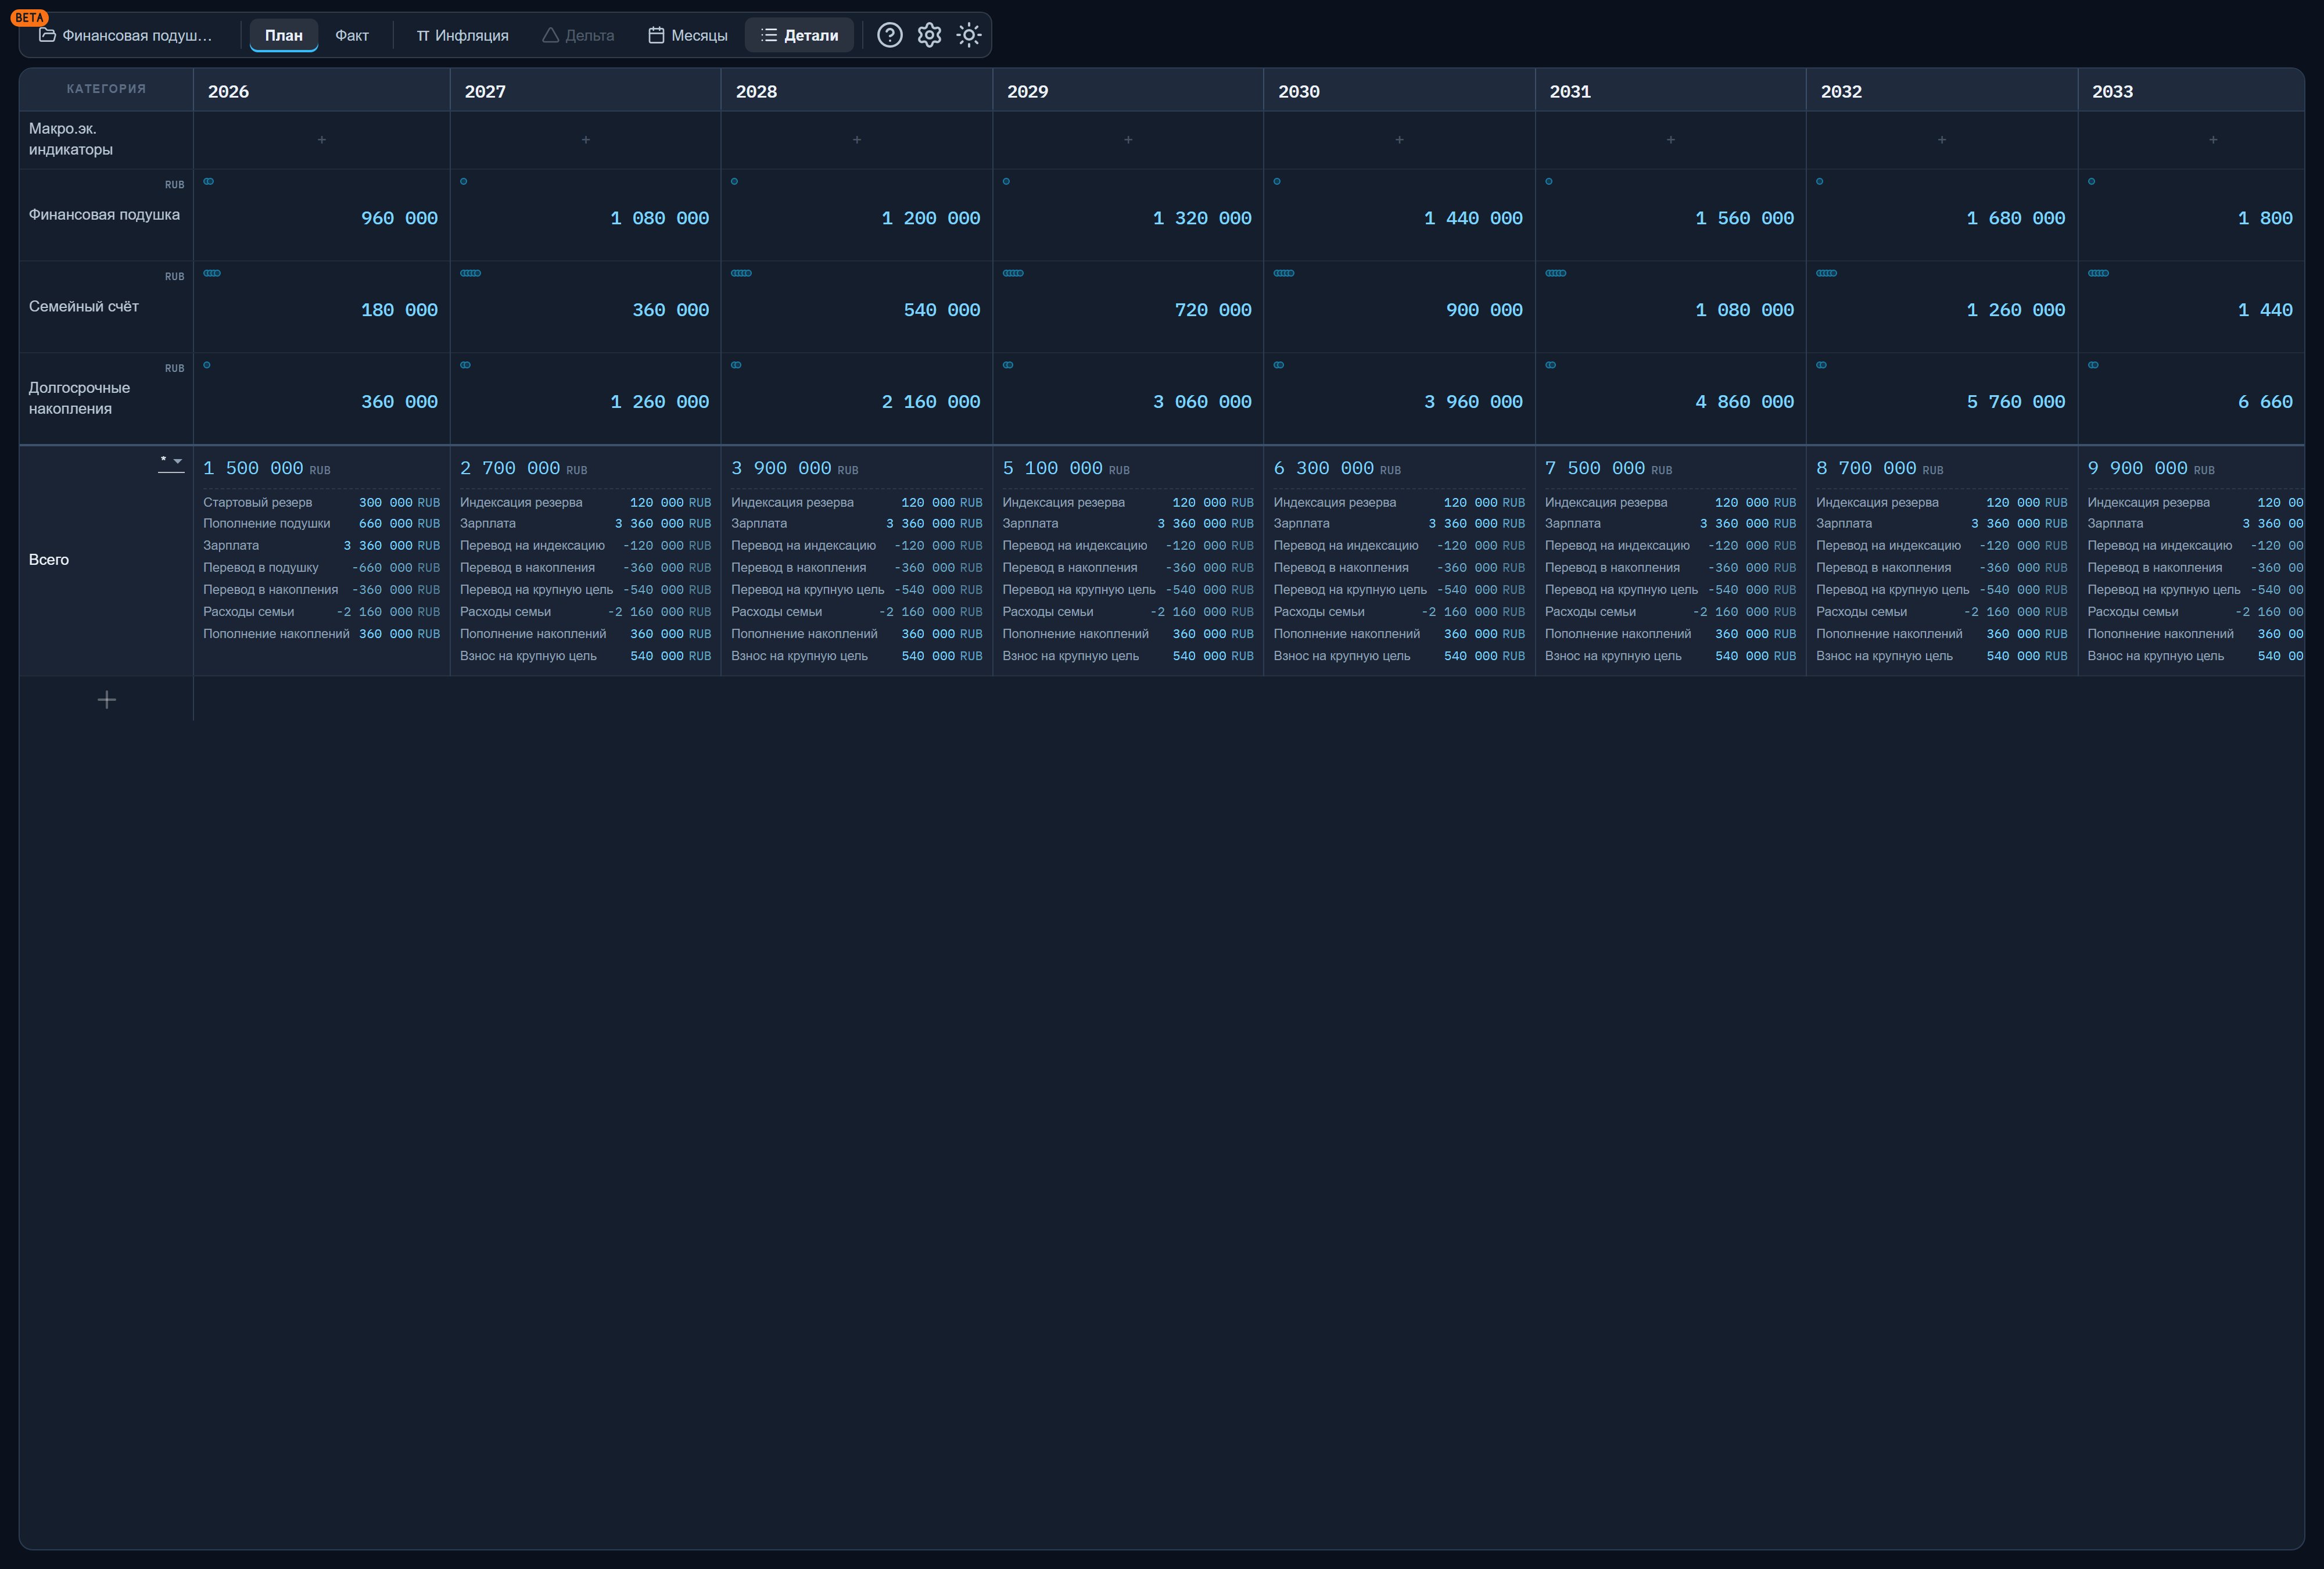Image resolution: width=2324 pixels, height=1569 pixels.
Task: Select Стартовый резерв entry in 2026
Action: tap(321, 502)
